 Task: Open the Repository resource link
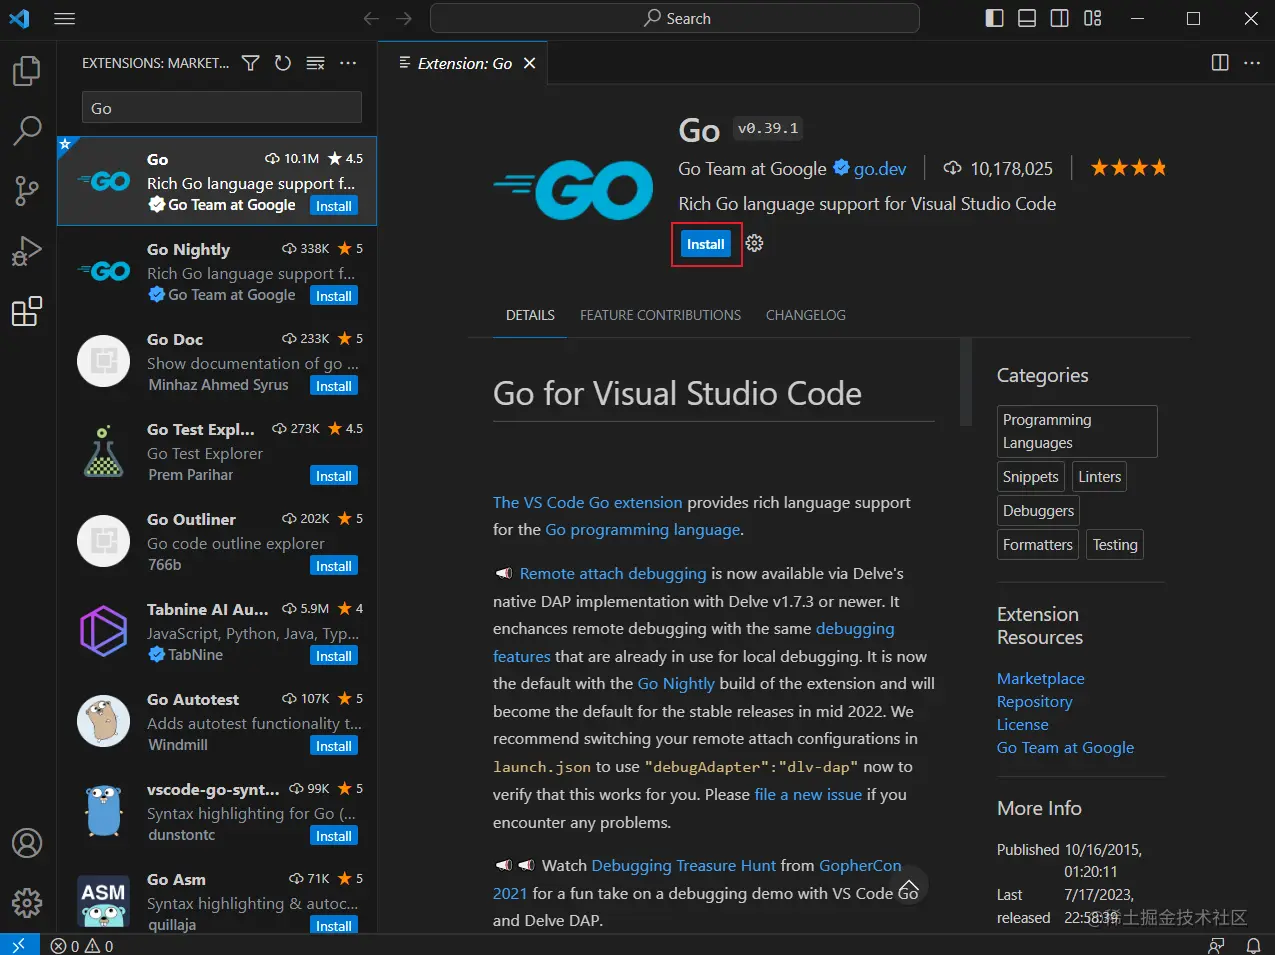[1034, 701]
